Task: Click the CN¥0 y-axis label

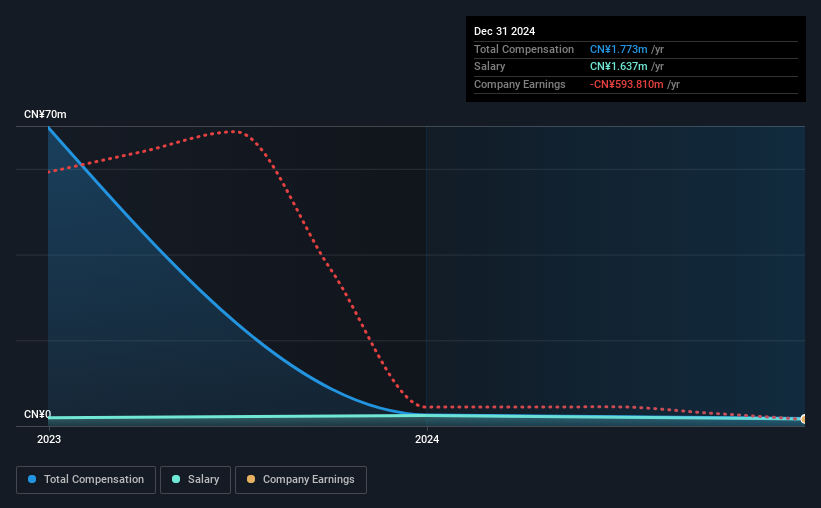Action: 38,414
